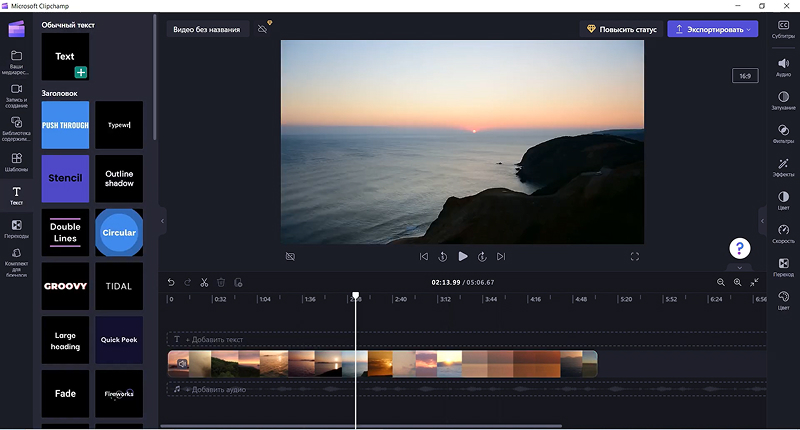Choose the Fade title preset
This screenshot has width=800, height=430.
click(x=65, y=394)
